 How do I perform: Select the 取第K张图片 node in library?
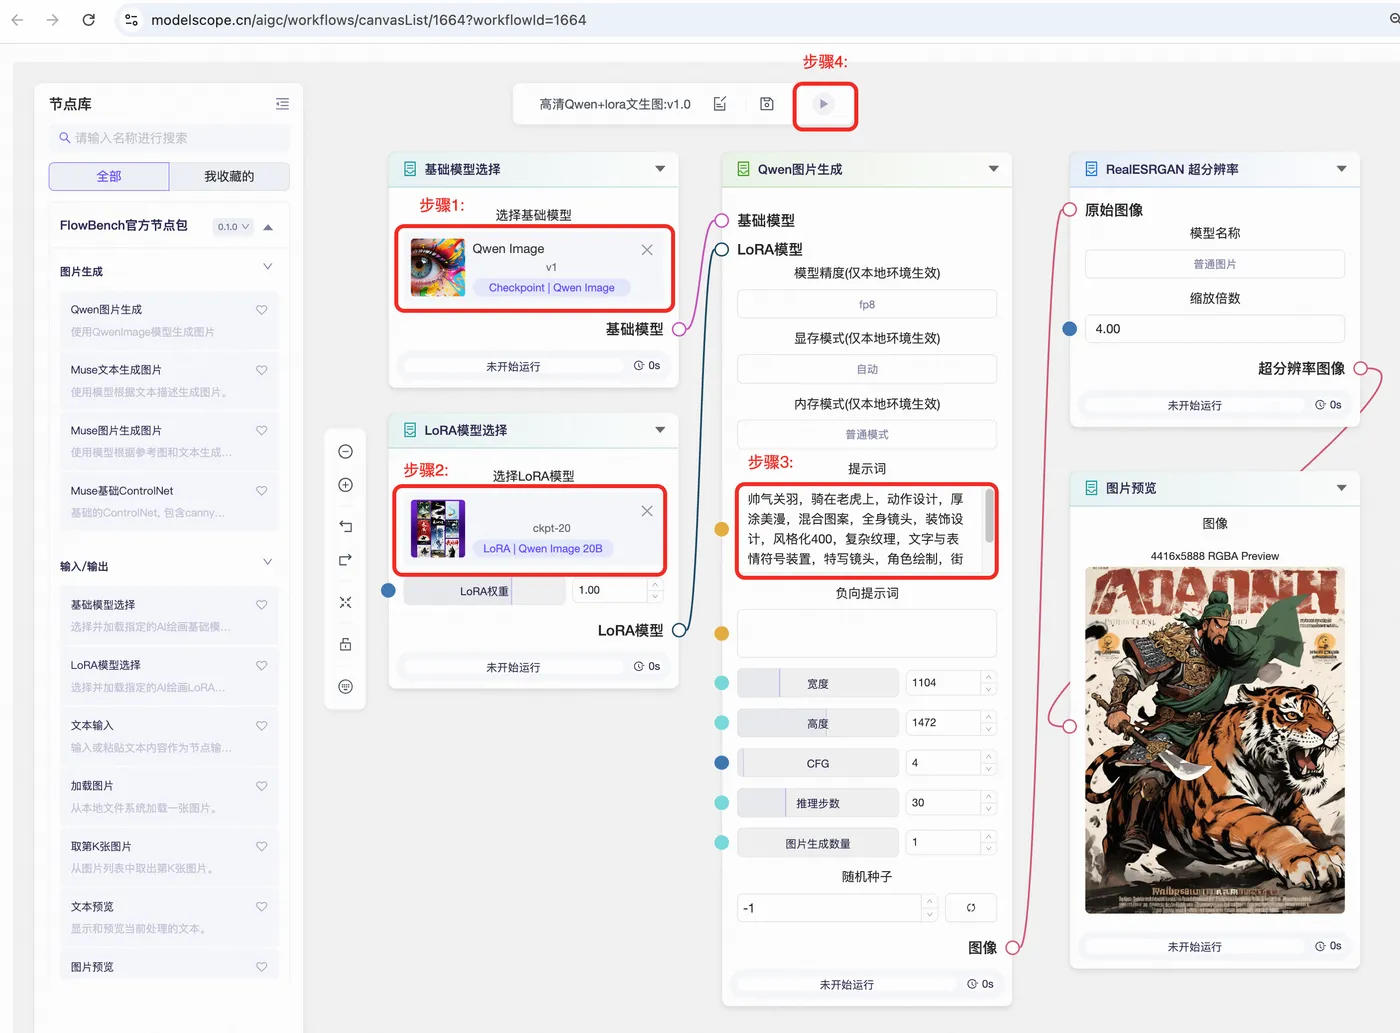[169, 856]
